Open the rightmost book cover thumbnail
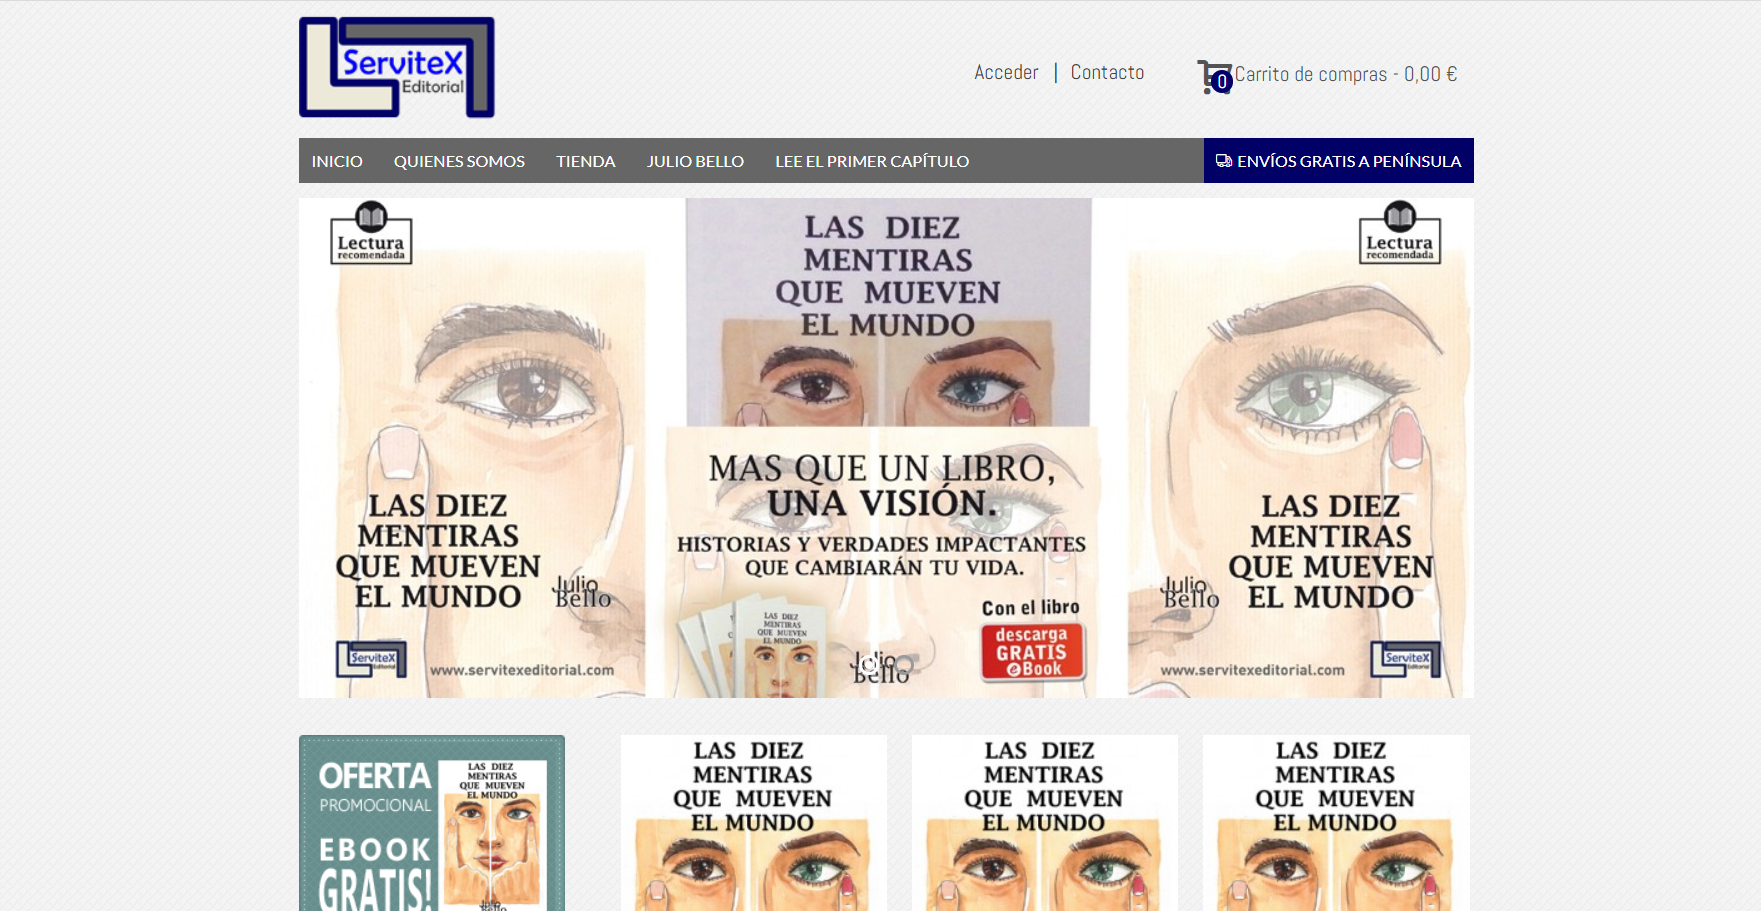 (x=1336, y=823)
